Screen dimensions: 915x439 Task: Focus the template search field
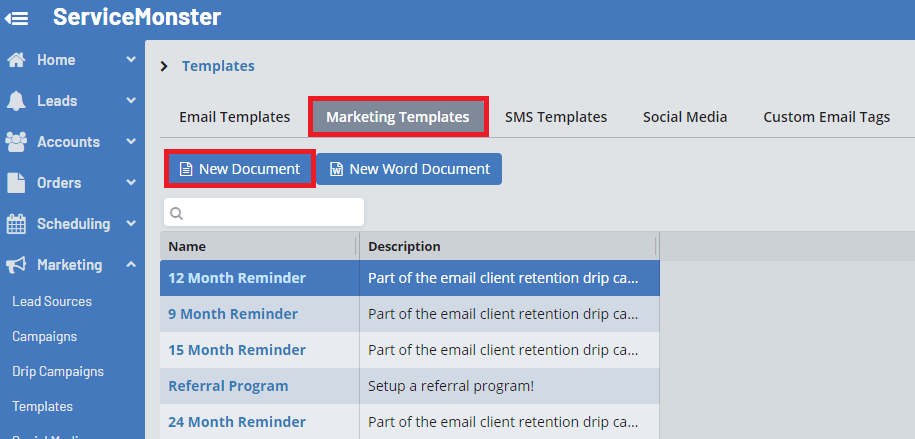pos(272,213)
